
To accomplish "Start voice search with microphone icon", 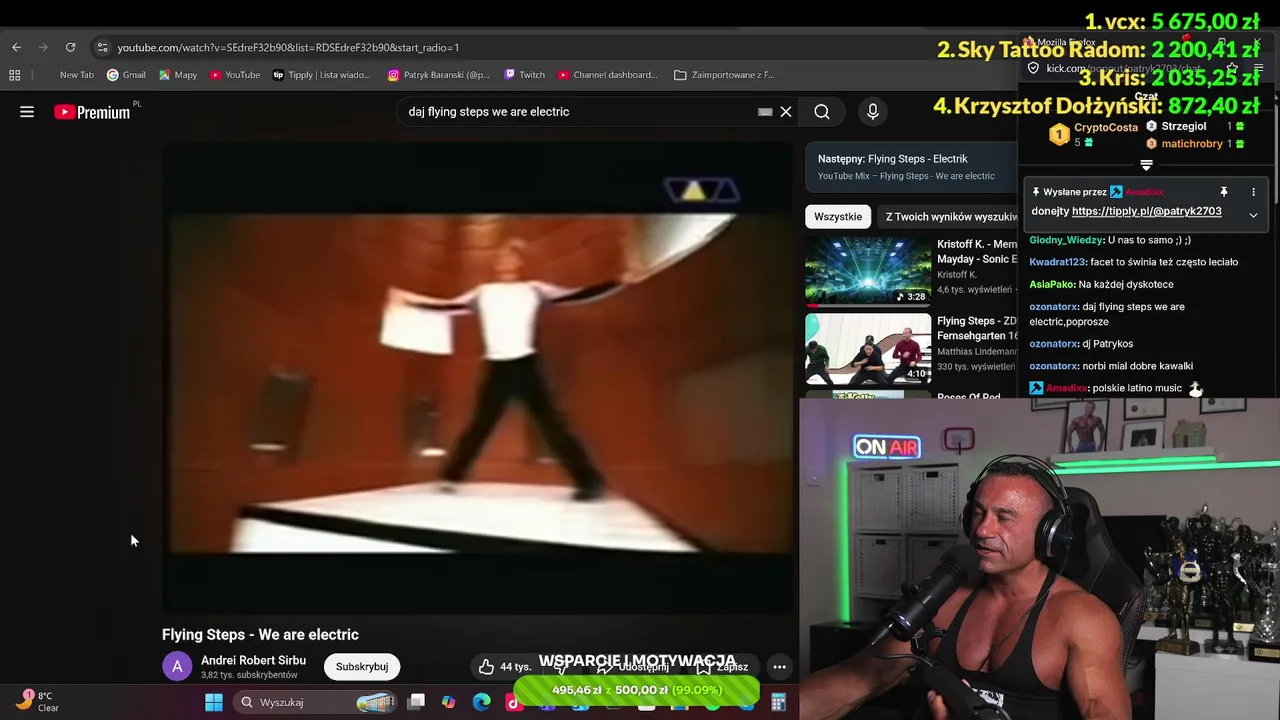I will [873, 112].
